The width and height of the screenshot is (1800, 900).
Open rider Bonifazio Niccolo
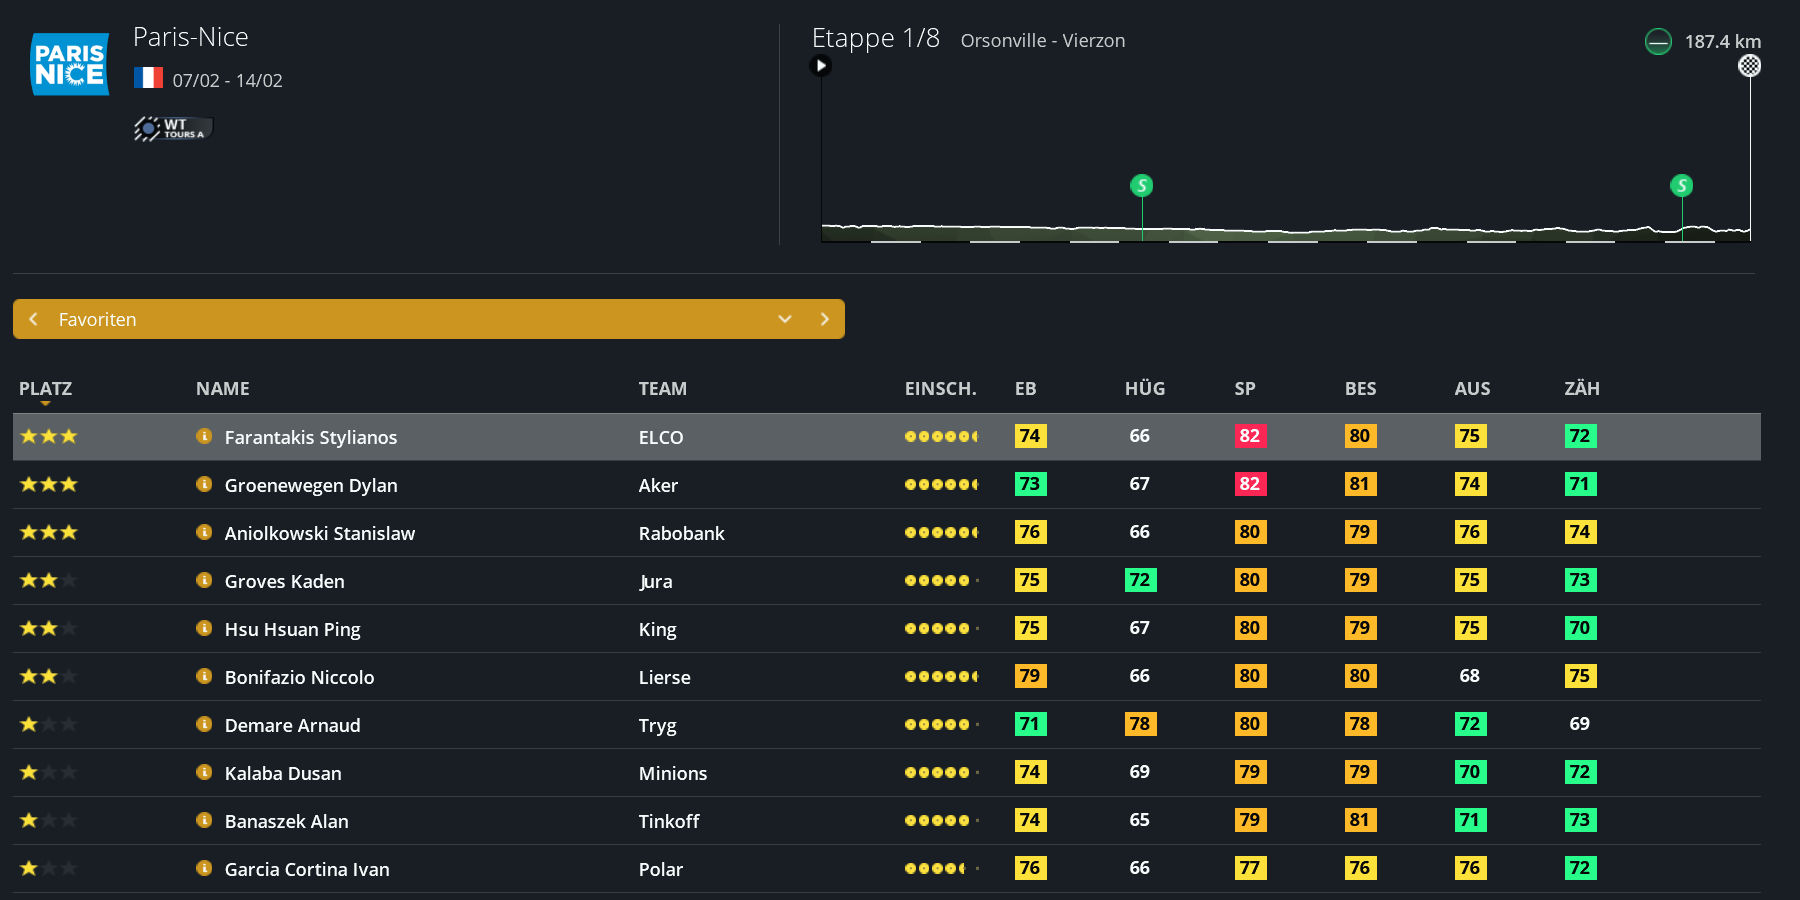299,677
